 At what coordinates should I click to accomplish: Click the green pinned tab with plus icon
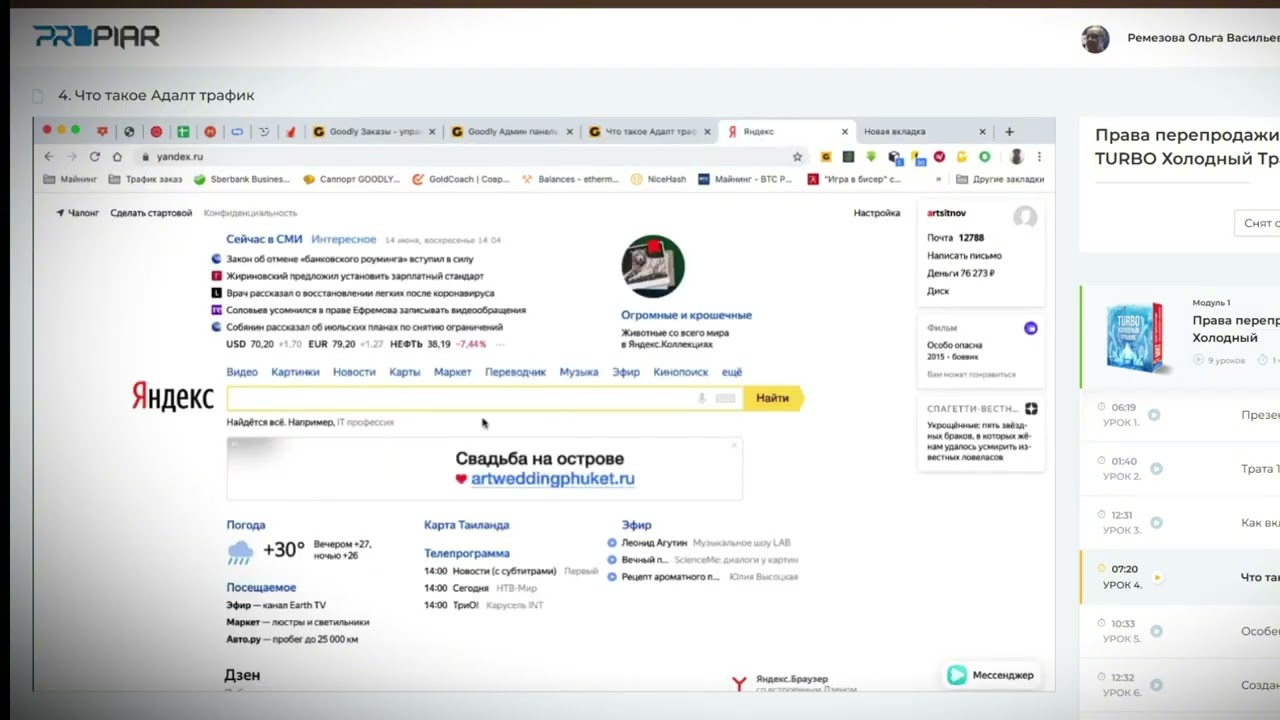(x=183, y=131)
